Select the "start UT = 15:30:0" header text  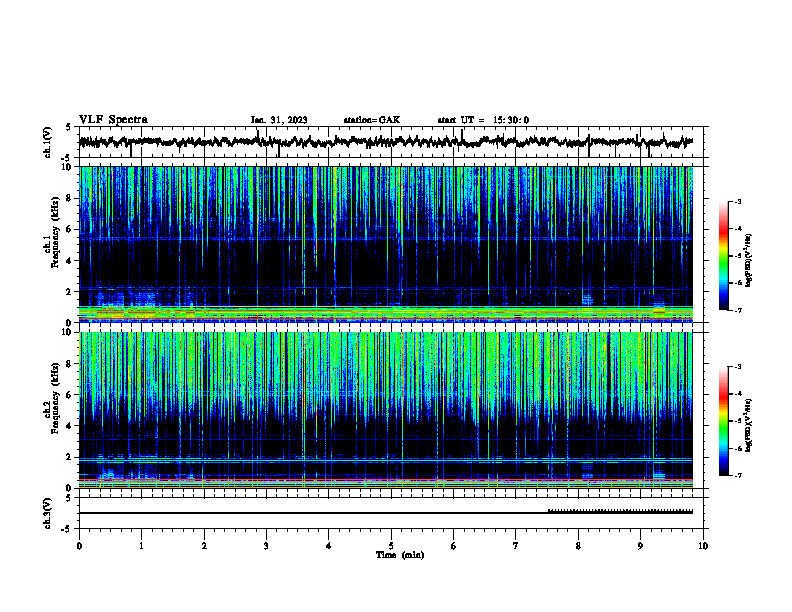pyautogui.click(x=483, y=120)
